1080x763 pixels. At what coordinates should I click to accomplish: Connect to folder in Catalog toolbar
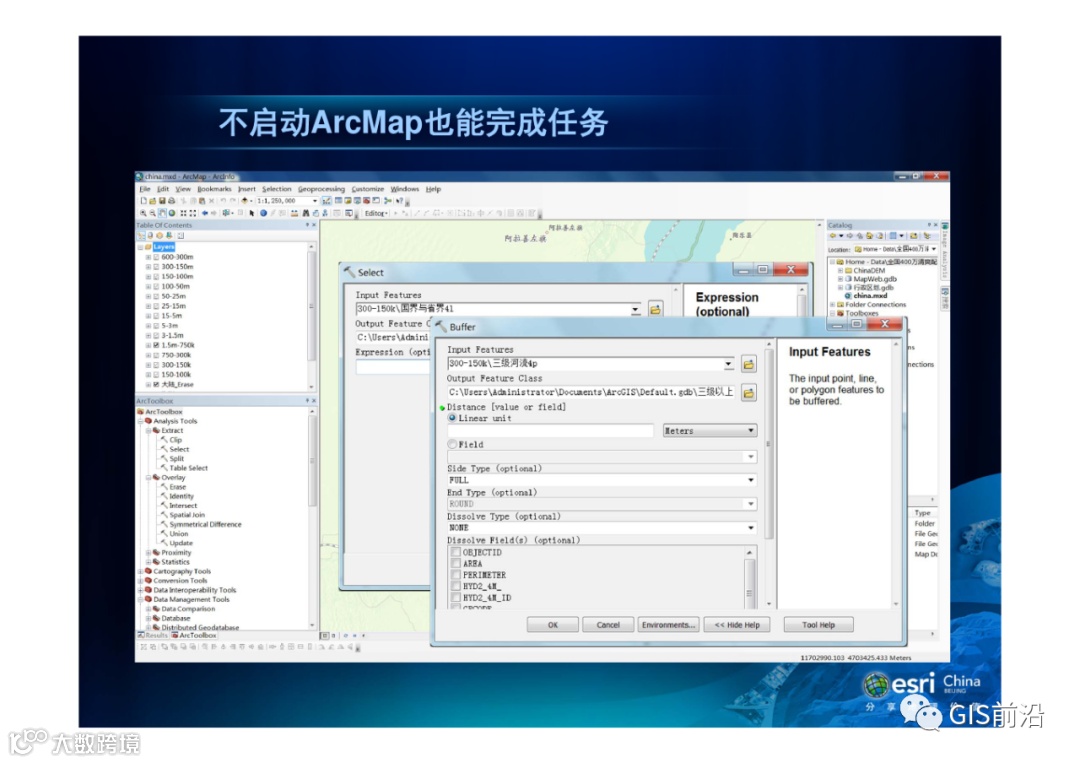tap(913, 236)
